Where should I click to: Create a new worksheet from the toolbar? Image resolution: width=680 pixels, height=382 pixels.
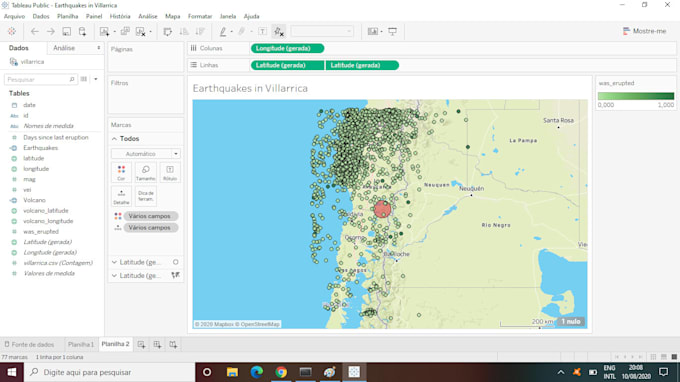(104, 31)
